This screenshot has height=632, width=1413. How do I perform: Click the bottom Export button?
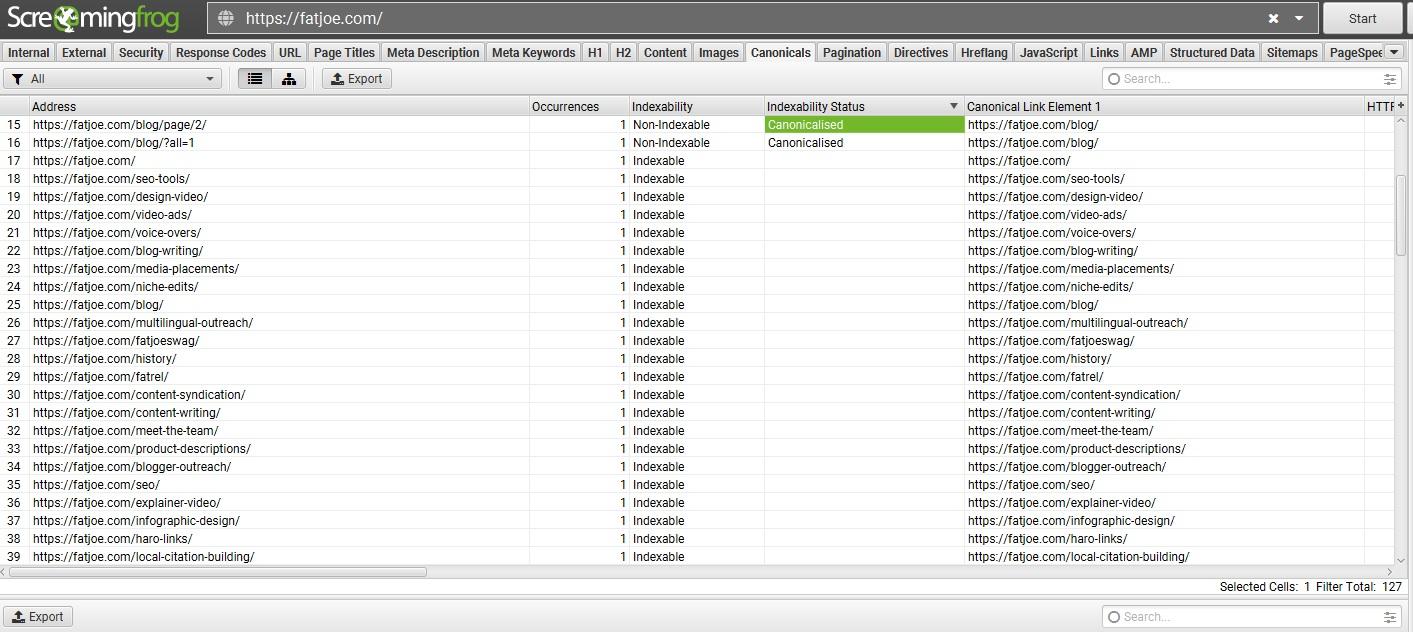tap(38, 617)
